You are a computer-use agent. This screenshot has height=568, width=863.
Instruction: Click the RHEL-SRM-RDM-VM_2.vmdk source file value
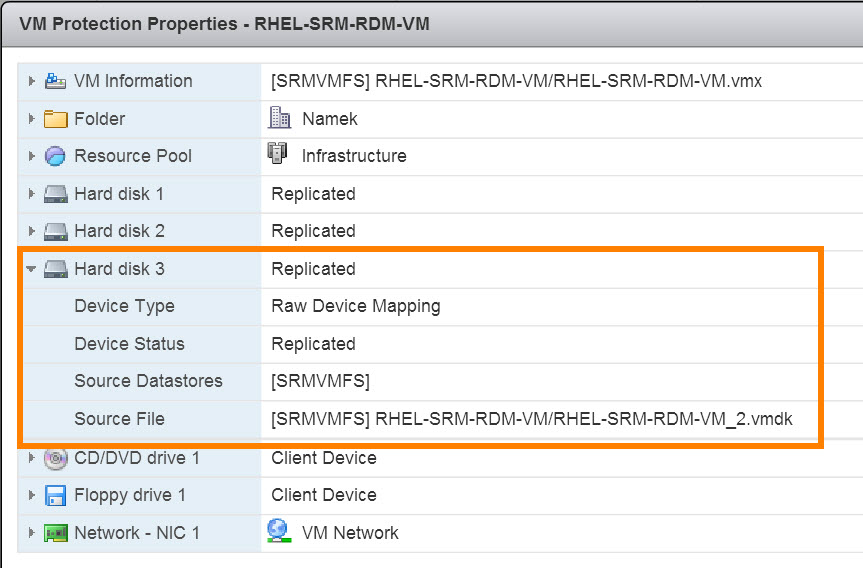pyautogui.click(x=532, y=419)
